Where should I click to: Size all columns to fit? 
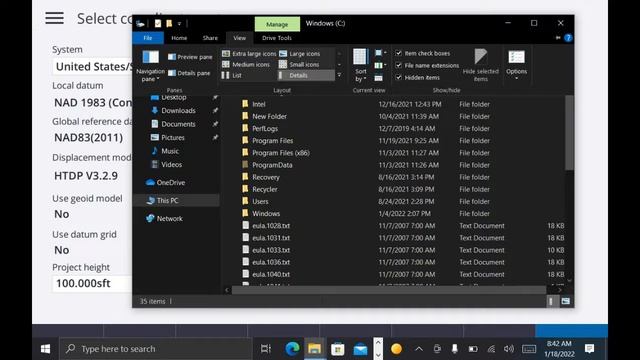(378, 78)
